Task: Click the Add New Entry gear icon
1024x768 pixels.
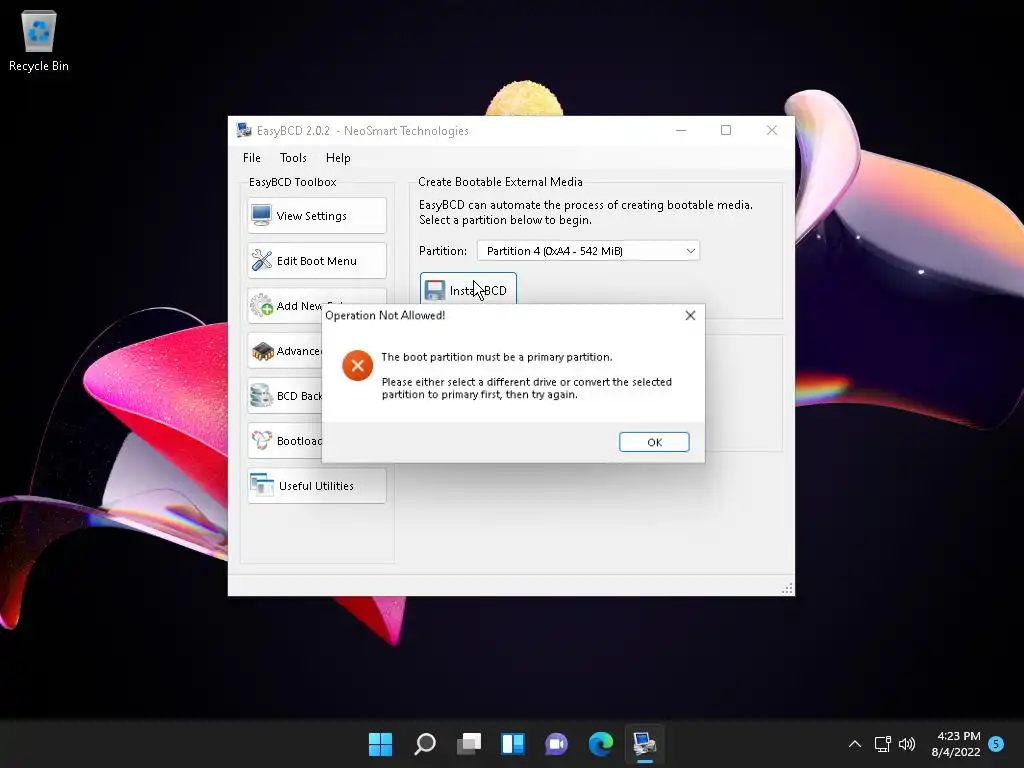Action: 261,305
